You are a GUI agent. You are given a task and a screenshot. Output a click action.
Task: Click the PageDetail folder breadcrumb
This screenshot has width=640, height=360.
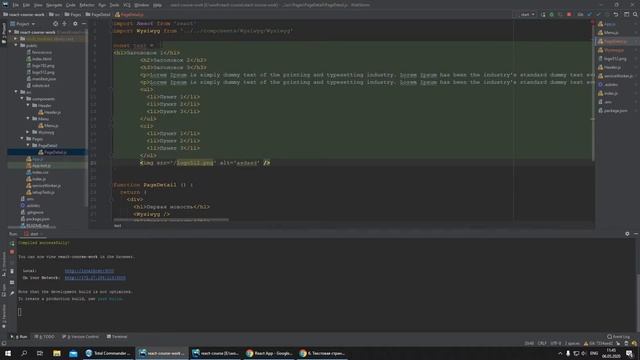[x=98, y=14]
